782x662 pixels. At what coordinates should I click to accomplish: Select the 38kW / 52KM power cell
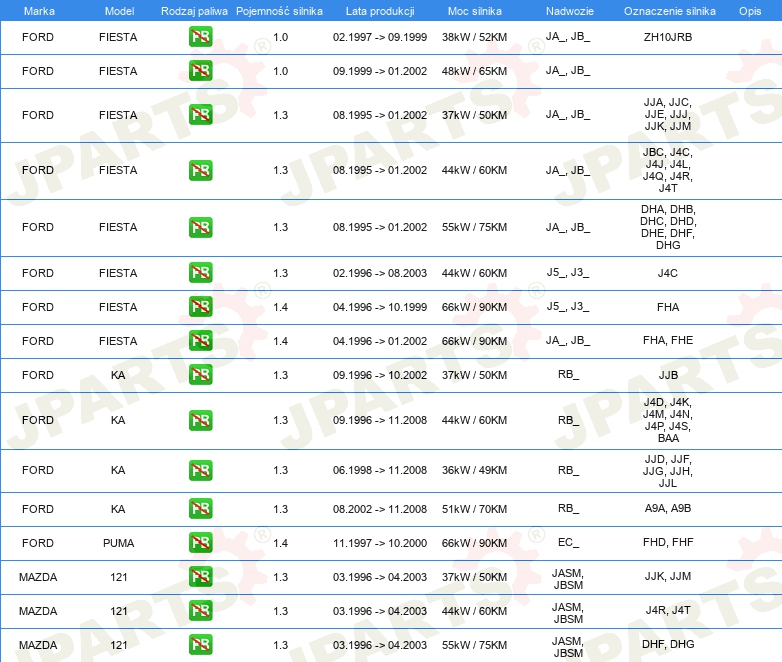(474, 37)
